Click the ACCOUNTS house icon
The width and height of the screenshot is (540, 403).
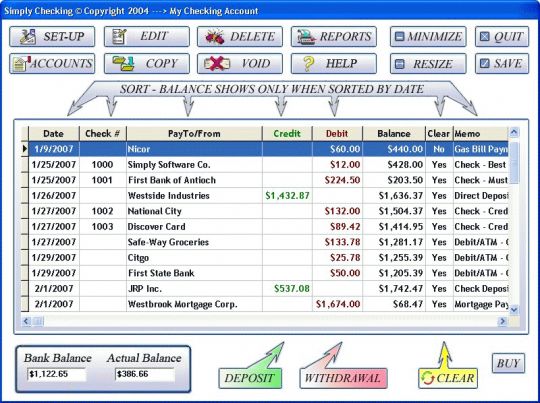coord(21,64)
